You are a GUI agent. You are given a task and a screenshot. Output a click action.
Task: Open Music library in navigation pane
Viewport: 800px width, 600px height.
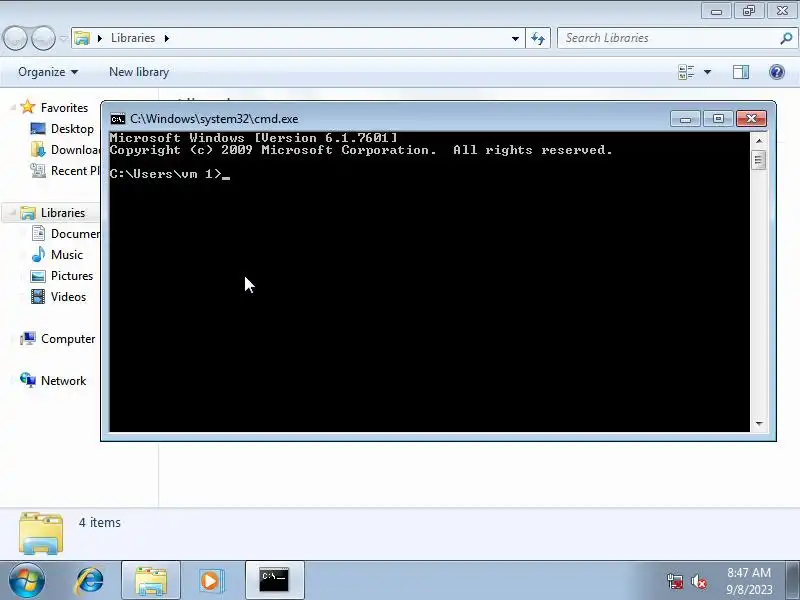point(67,255)
